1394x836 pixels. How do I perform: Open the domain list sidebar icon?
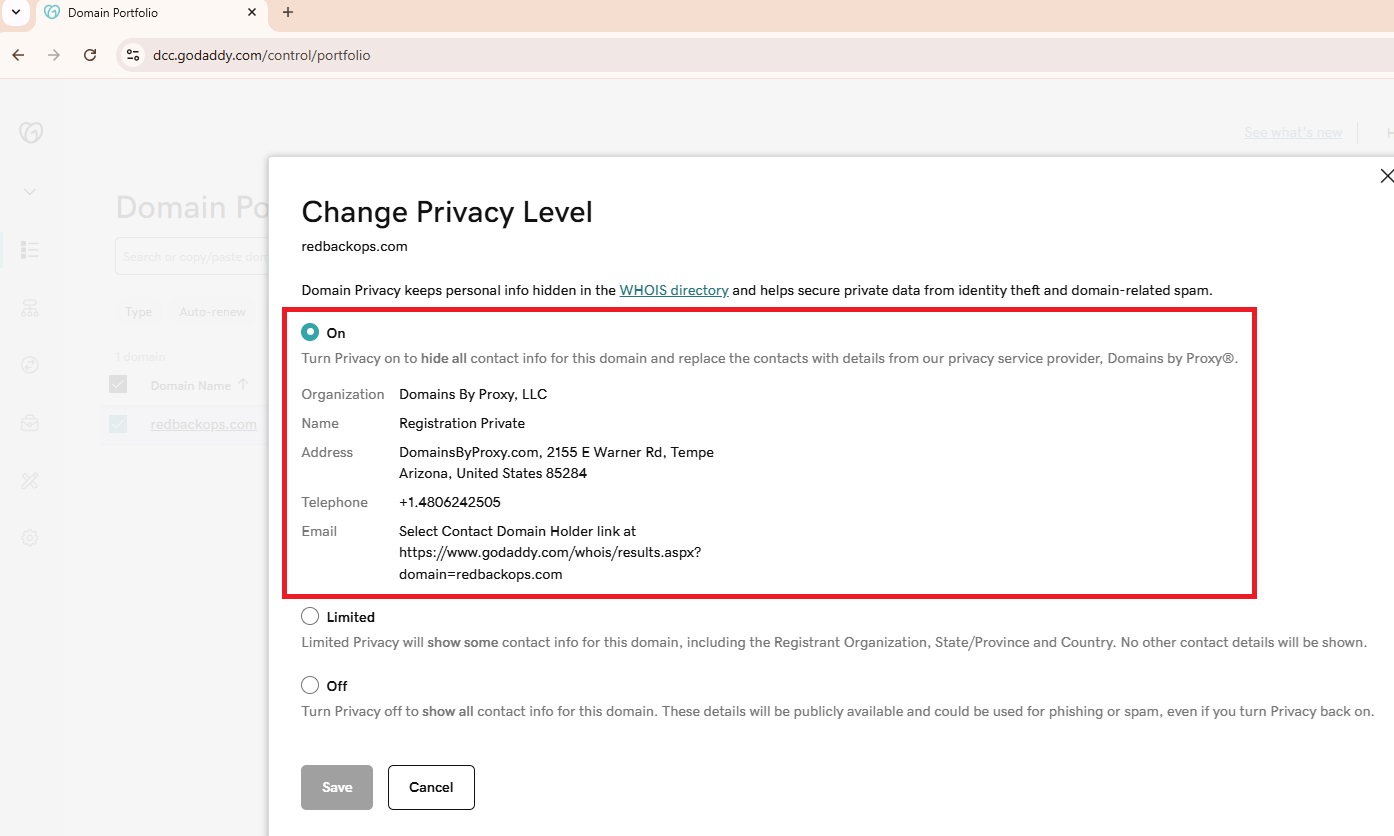tap(30, 250)
